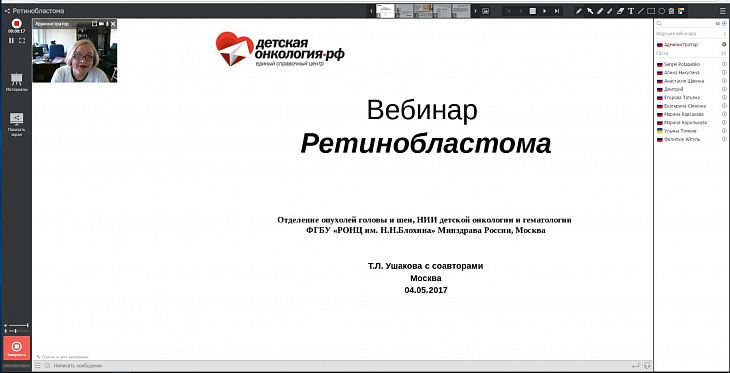
Task: Click the add participant plus icon
Action: point(724,23)
